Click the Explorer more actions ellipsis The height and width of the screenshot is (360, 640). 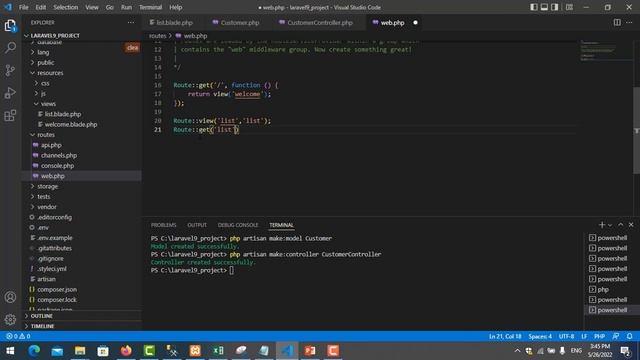click(131, 22)
